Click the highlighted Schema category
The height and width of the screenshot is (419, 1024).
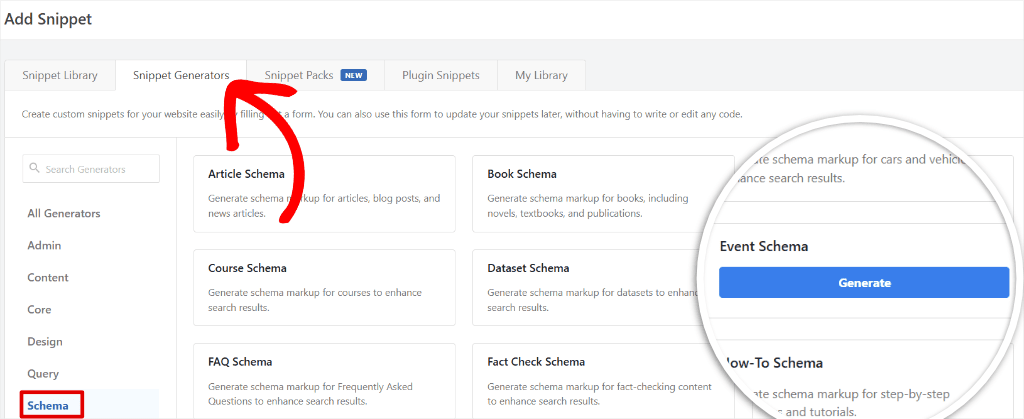tap(48, 405)
